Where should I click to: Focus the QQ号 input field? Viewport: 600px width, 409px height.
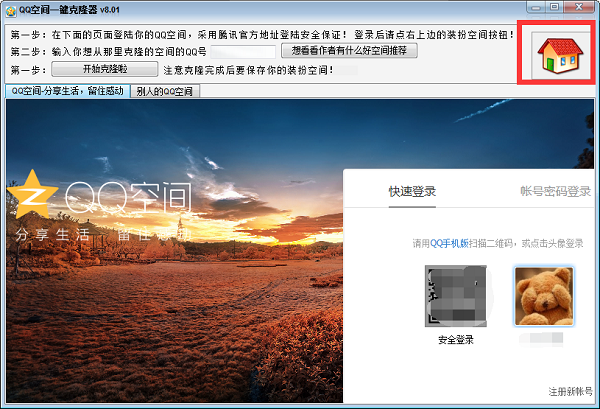tap(243, 51)
